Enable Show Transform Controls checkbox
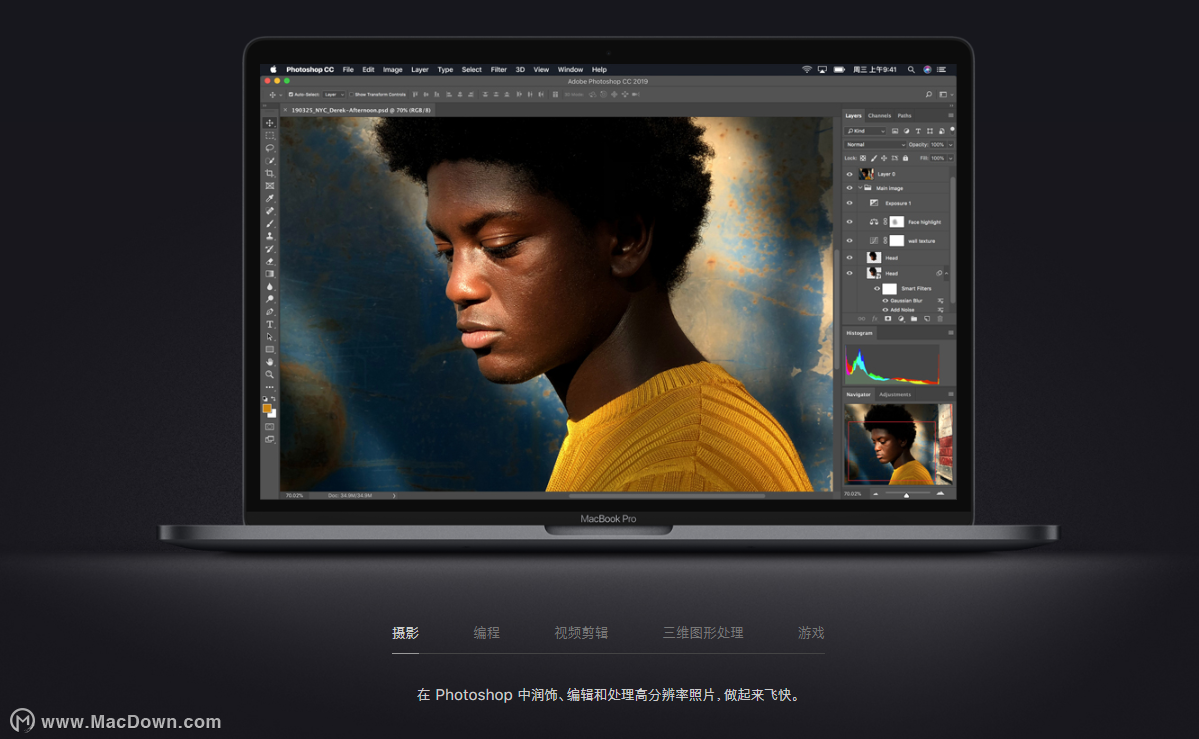 tap(351, 95)
